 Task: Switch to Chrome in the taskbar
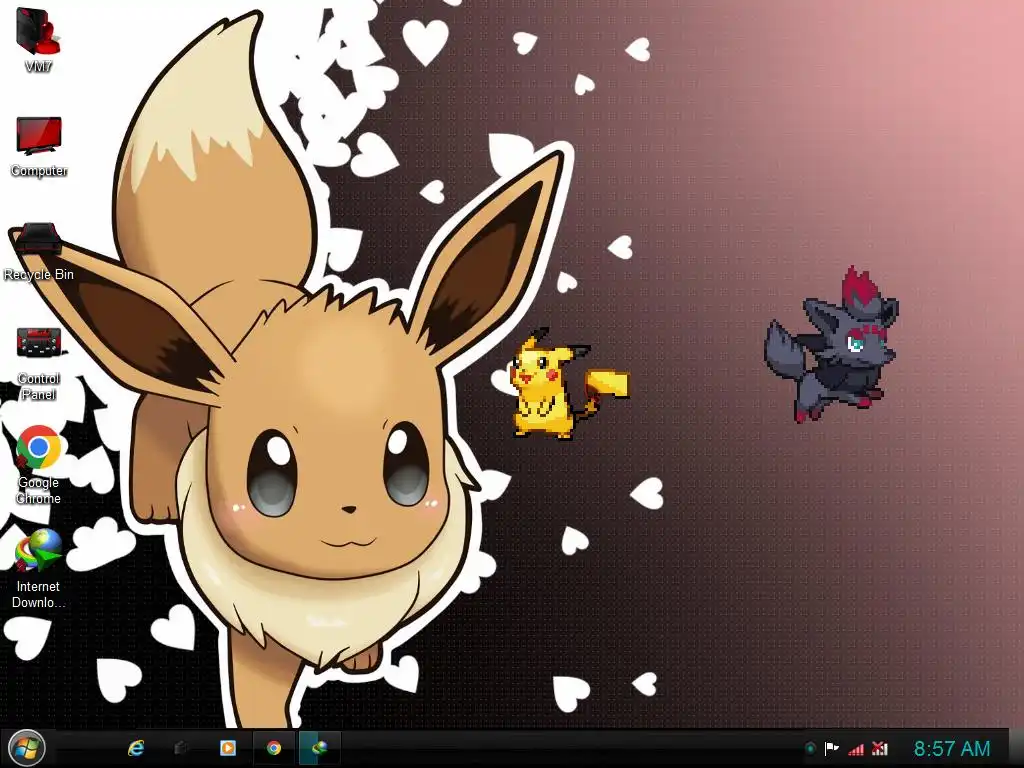click(274, 748)
